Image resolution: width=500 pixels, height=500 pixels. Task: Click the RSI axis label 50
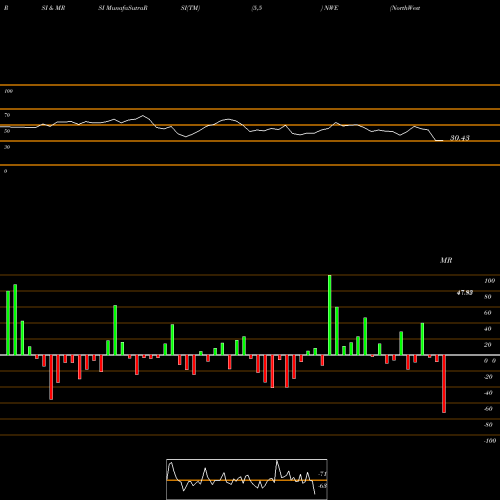[x=7, y=131]
